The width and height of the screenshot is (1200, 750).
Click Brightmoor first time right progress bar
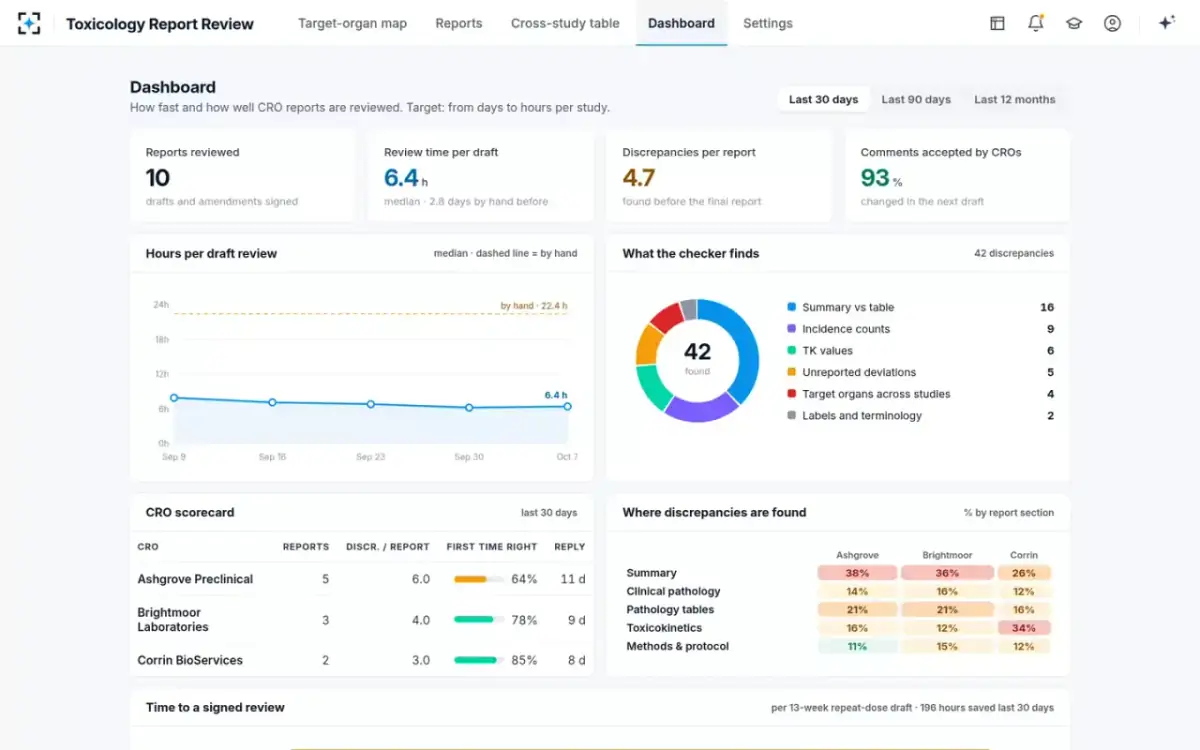click(478, 620)
